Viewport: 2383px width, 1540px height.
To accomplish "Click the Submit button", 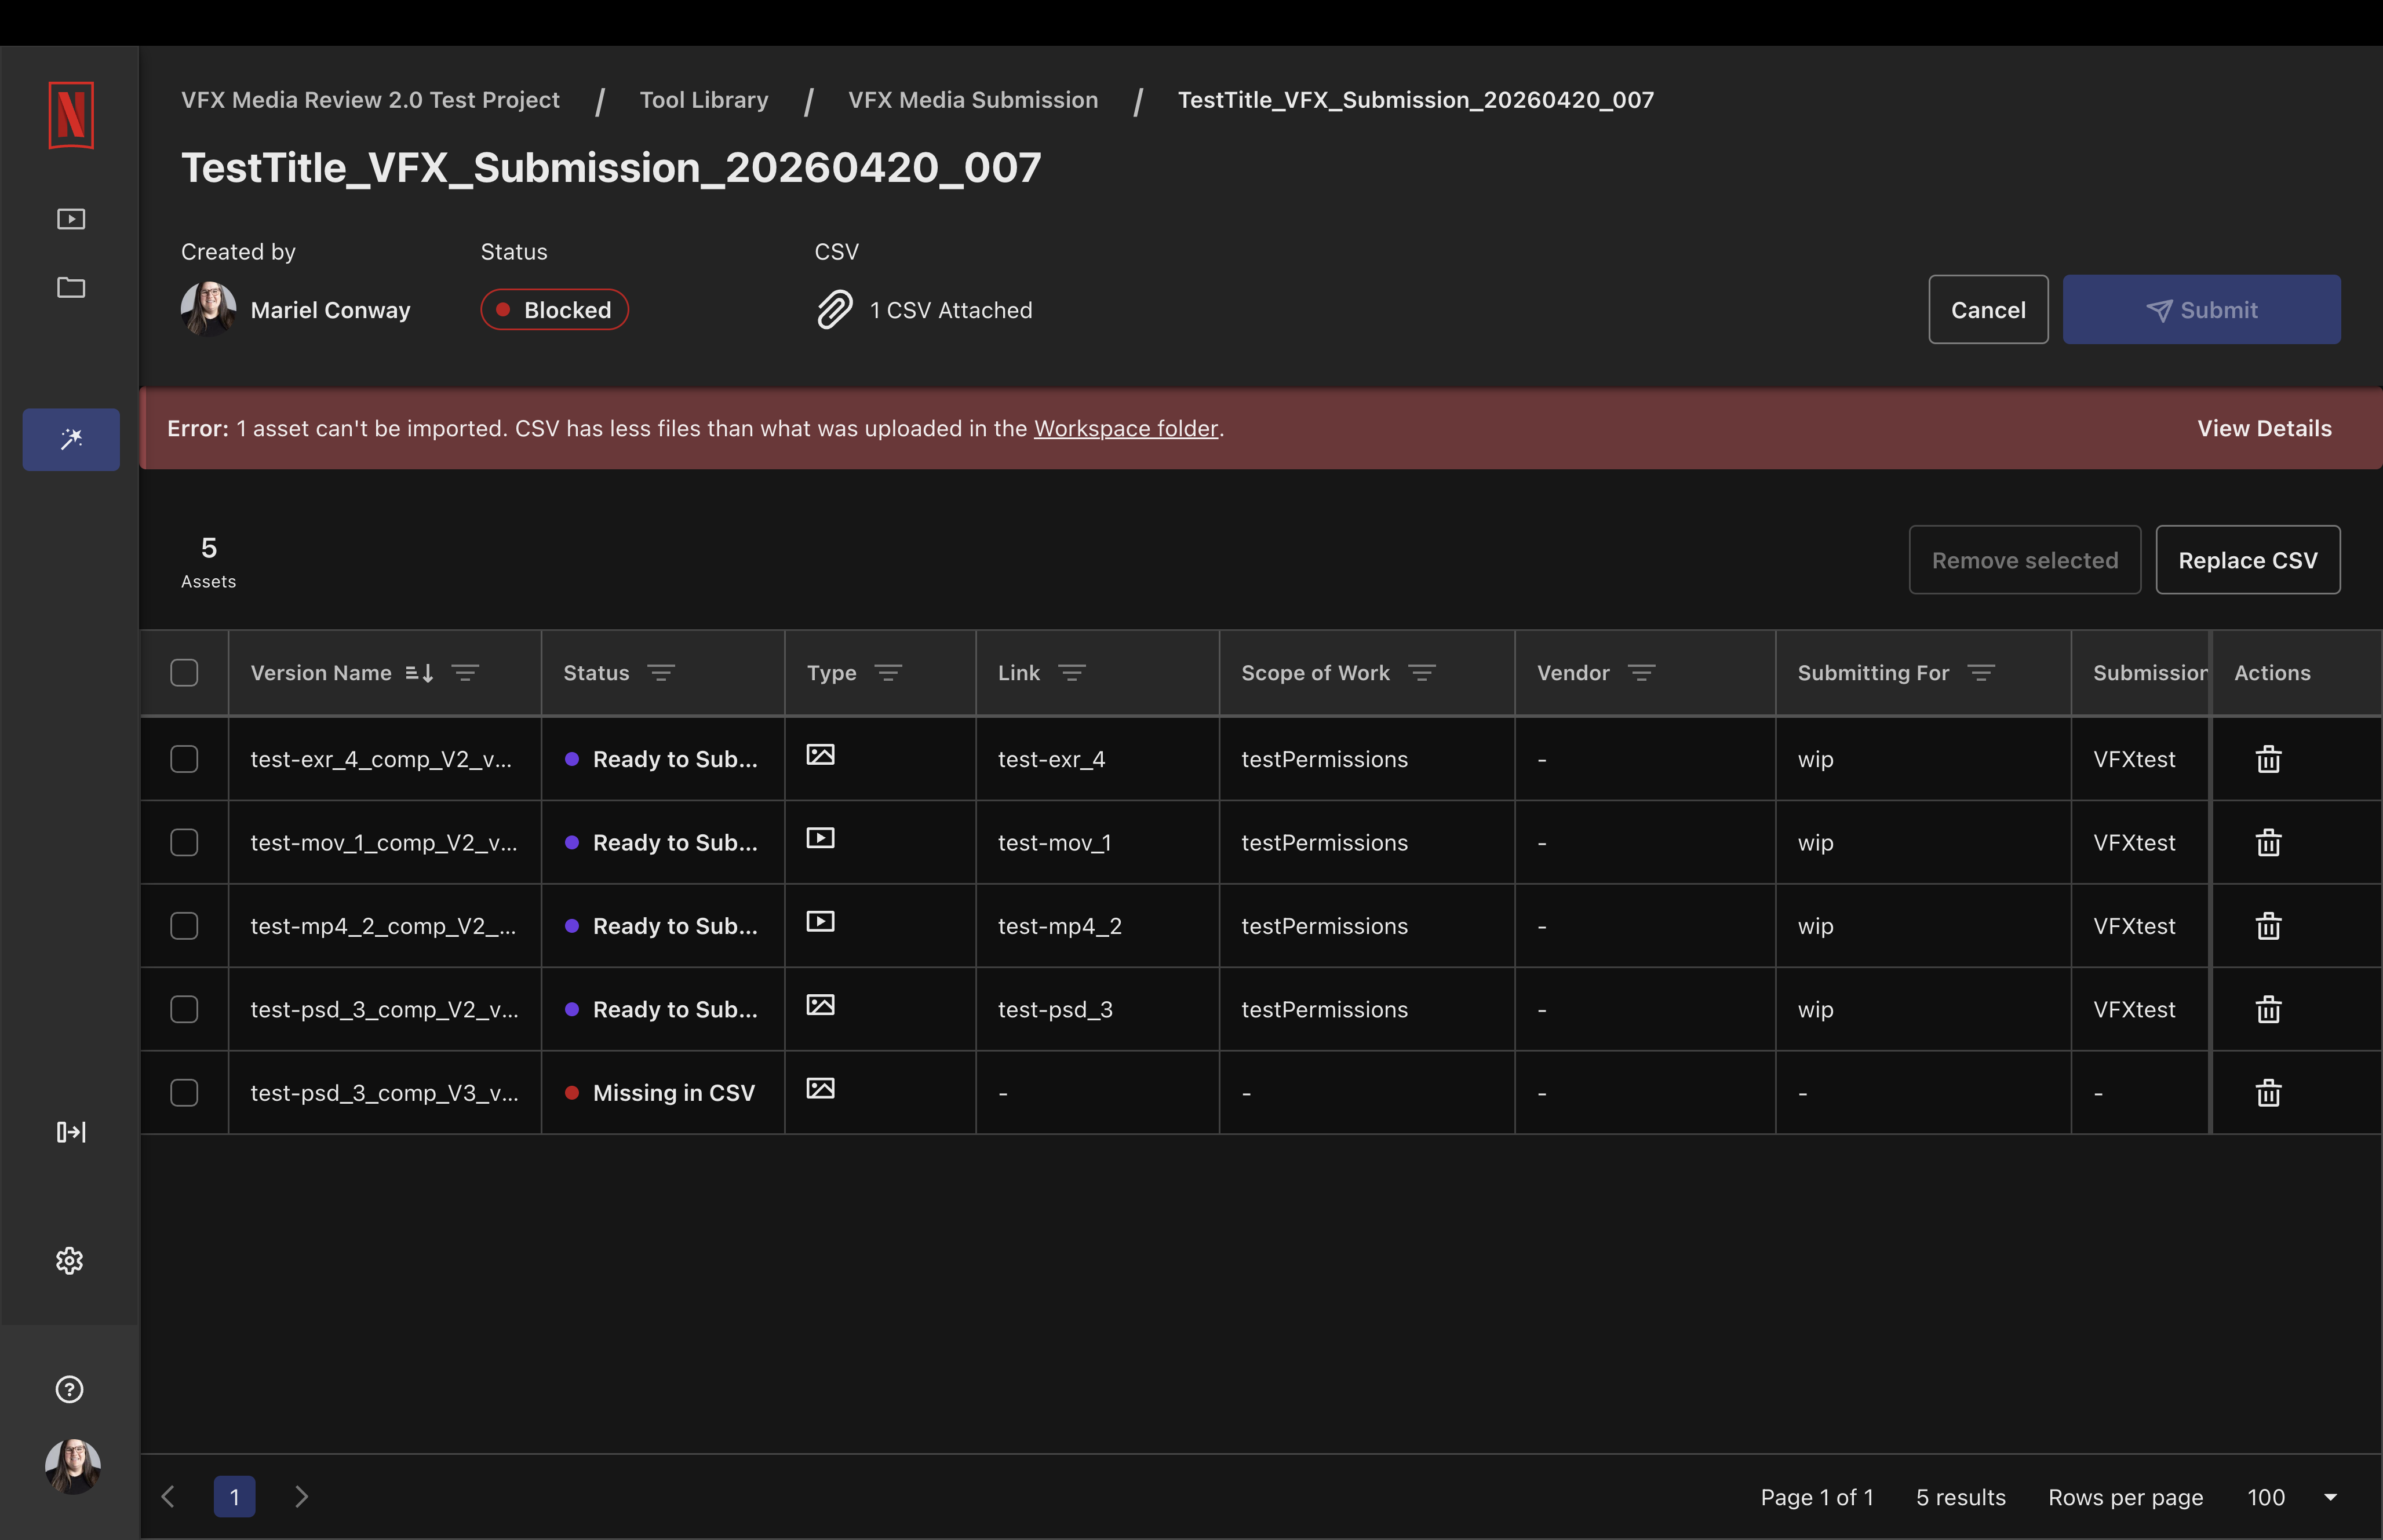I will 2201,310.
